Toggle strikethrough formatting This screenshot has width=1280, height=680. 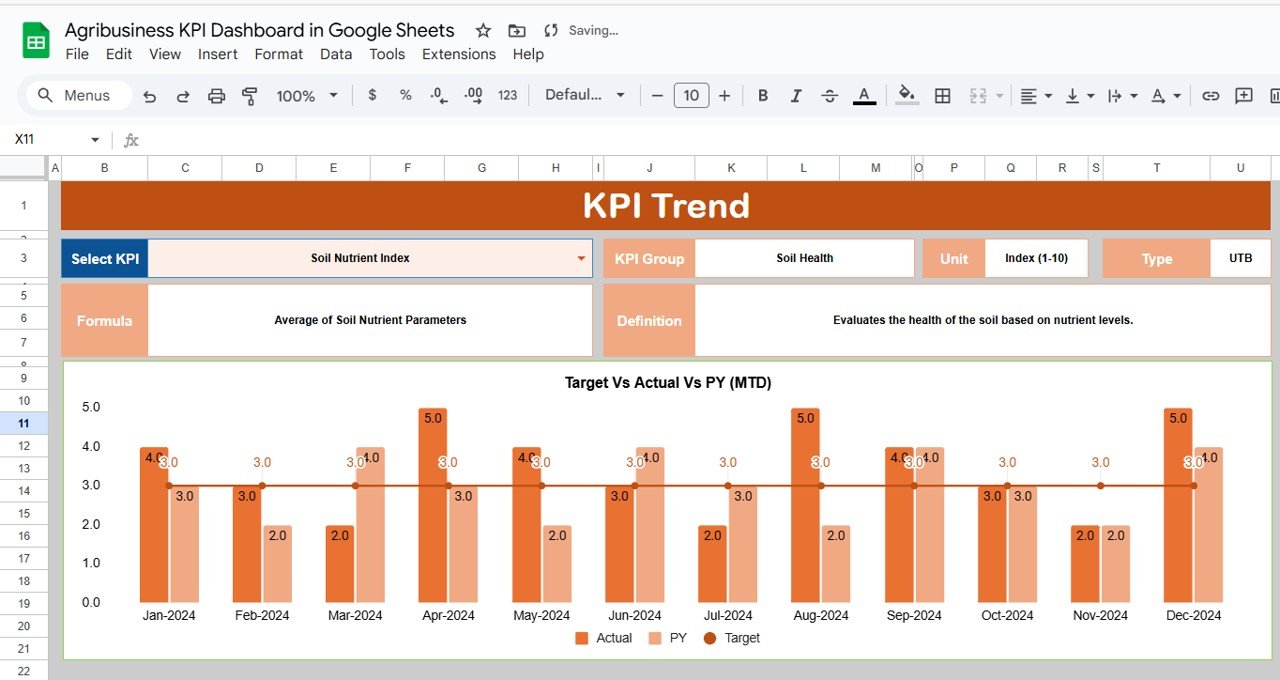[830, 95]
